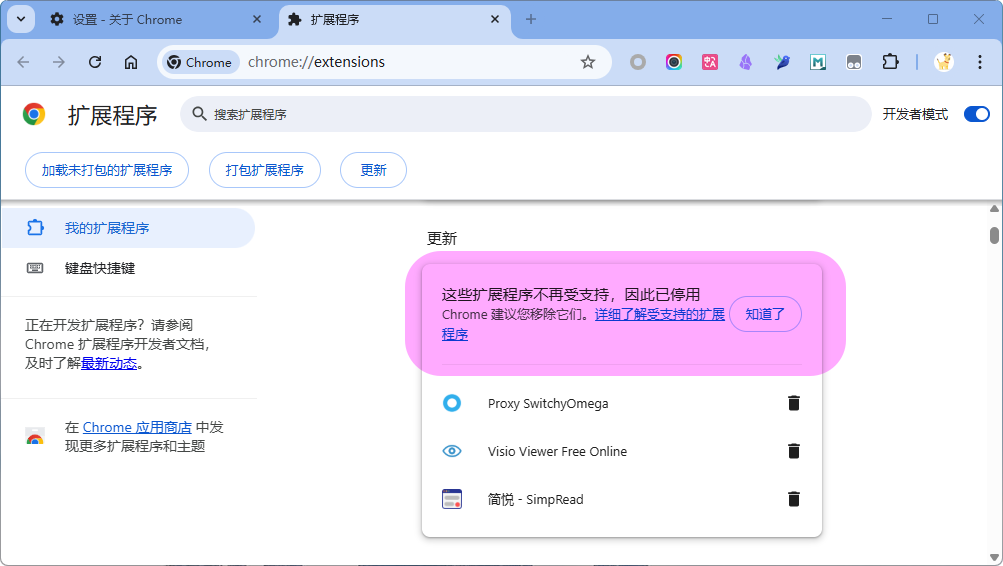Click the Visio Viewer eye icon

(x=452, y=451)
